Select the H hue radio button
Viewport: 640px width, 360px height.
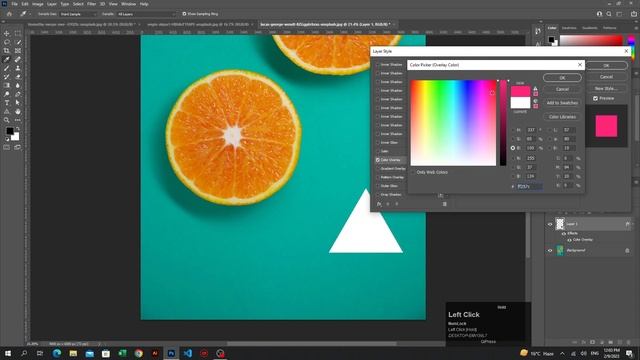[x=513, y=130]
